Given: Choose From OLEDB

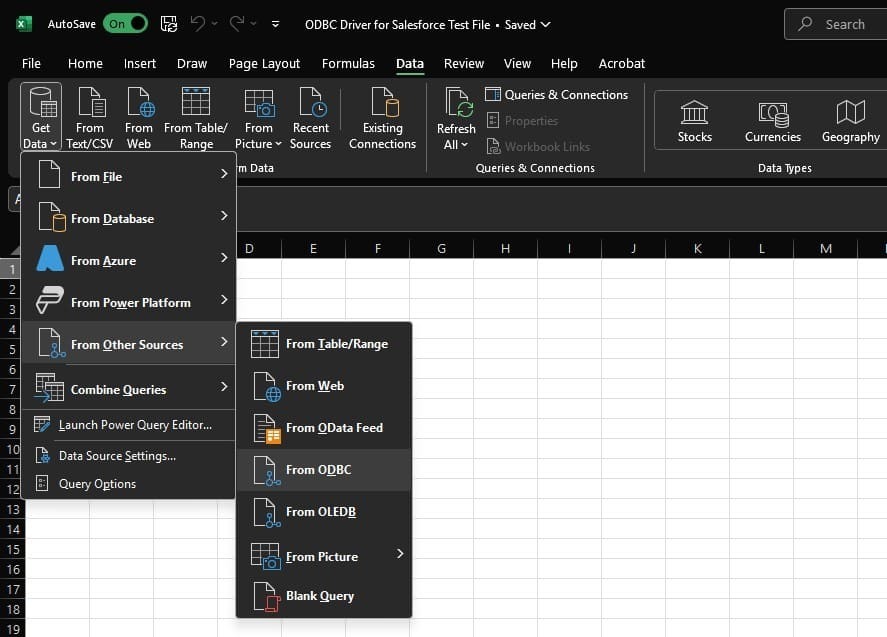Looking at the screenshot, I should pos(324,511).
